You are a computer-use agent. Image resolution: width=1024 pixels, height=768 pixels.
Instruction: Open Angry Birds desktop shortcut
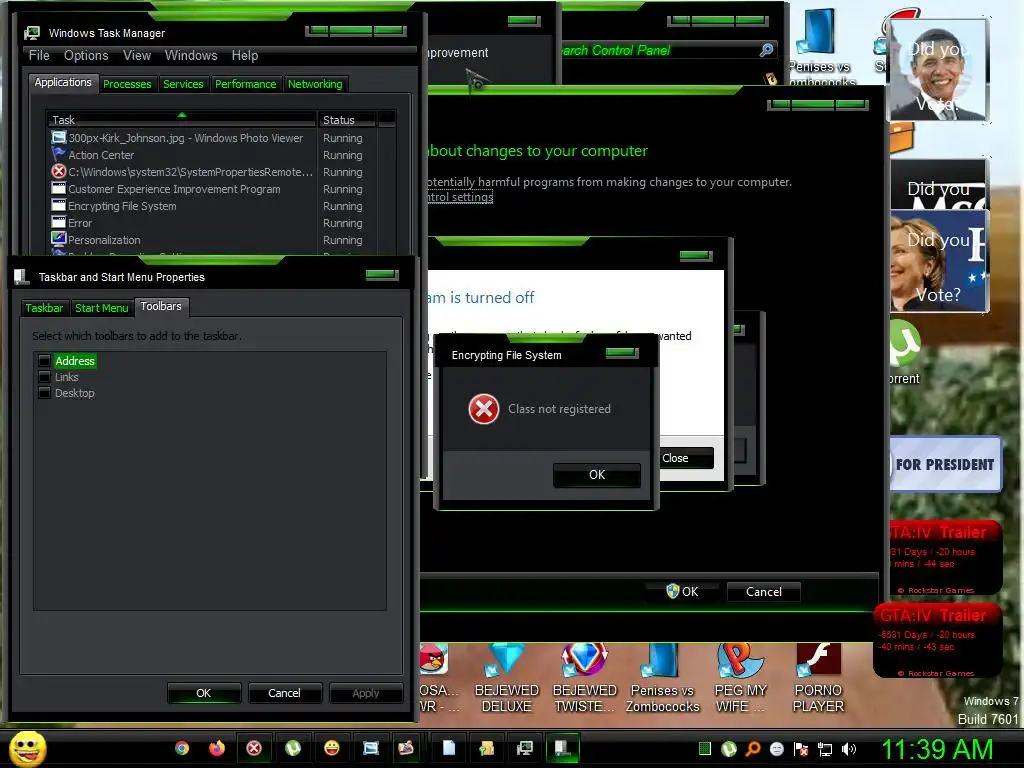click(436, 678)
